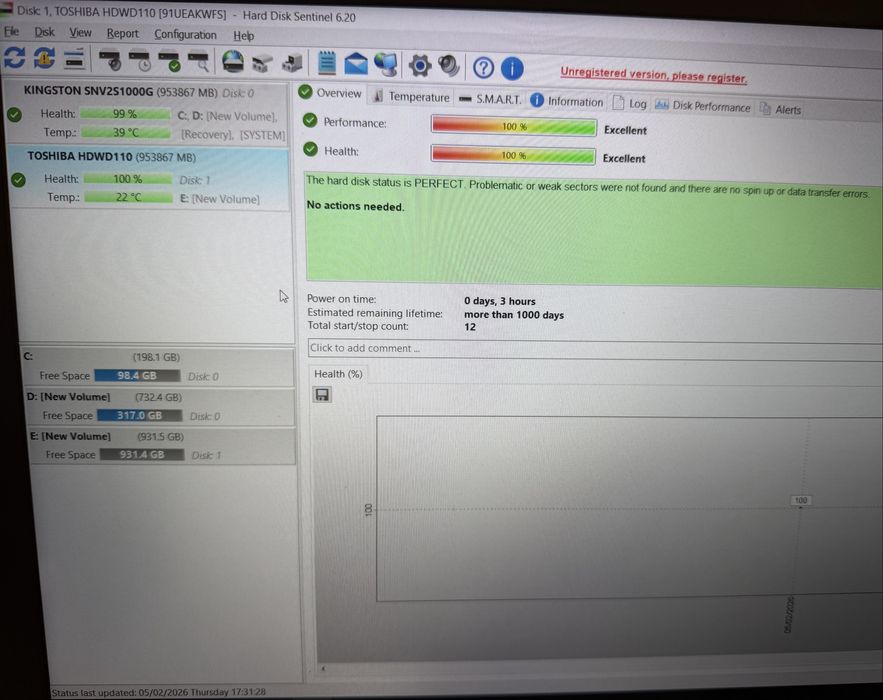Image resolution: width=883 pixels, height=700 pixels.
Task: Switch to the Log tab
Action: coord(630,104)
